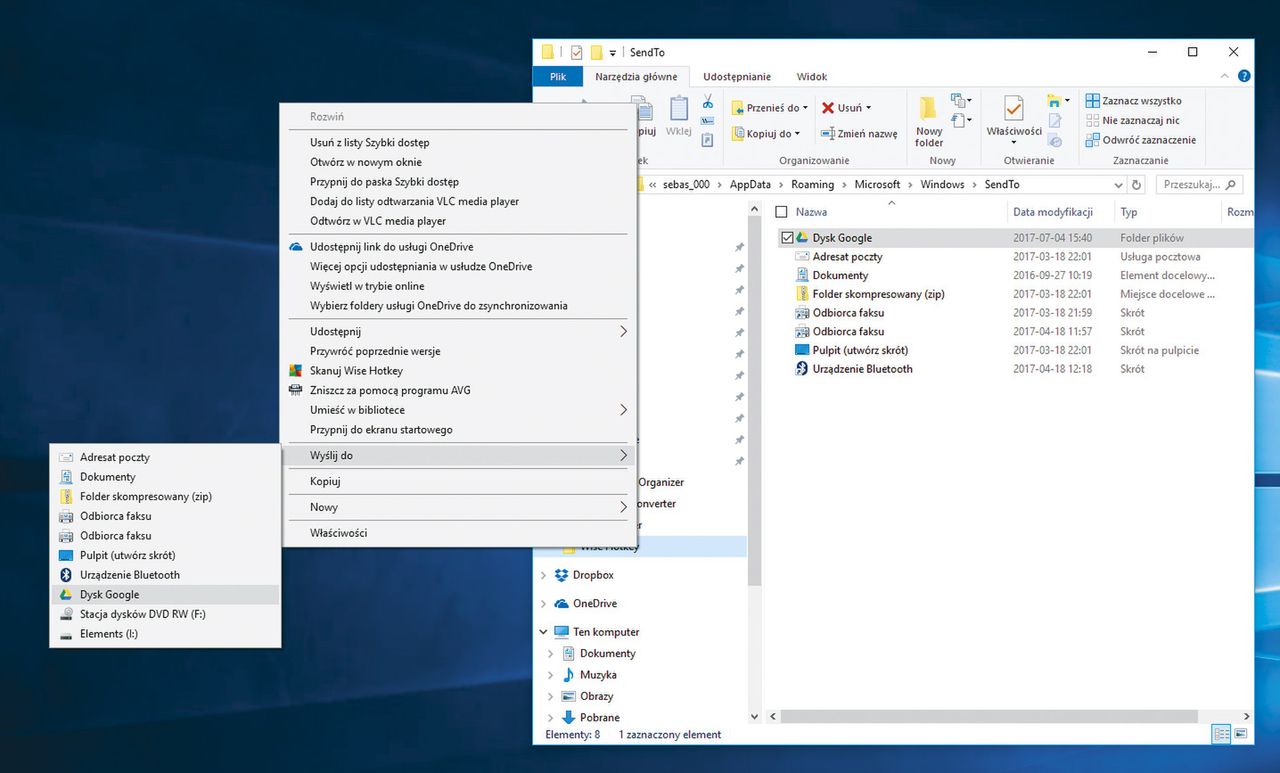Open Właściwości checkmark icon in ribbon
Screen dimensions: 1280x773
1014,108
